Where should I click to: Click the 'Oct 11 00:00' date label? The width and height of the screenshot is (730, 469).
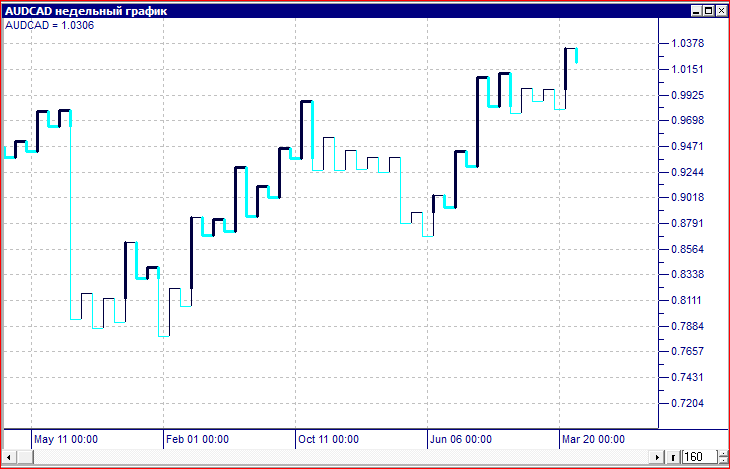(329, 439)
